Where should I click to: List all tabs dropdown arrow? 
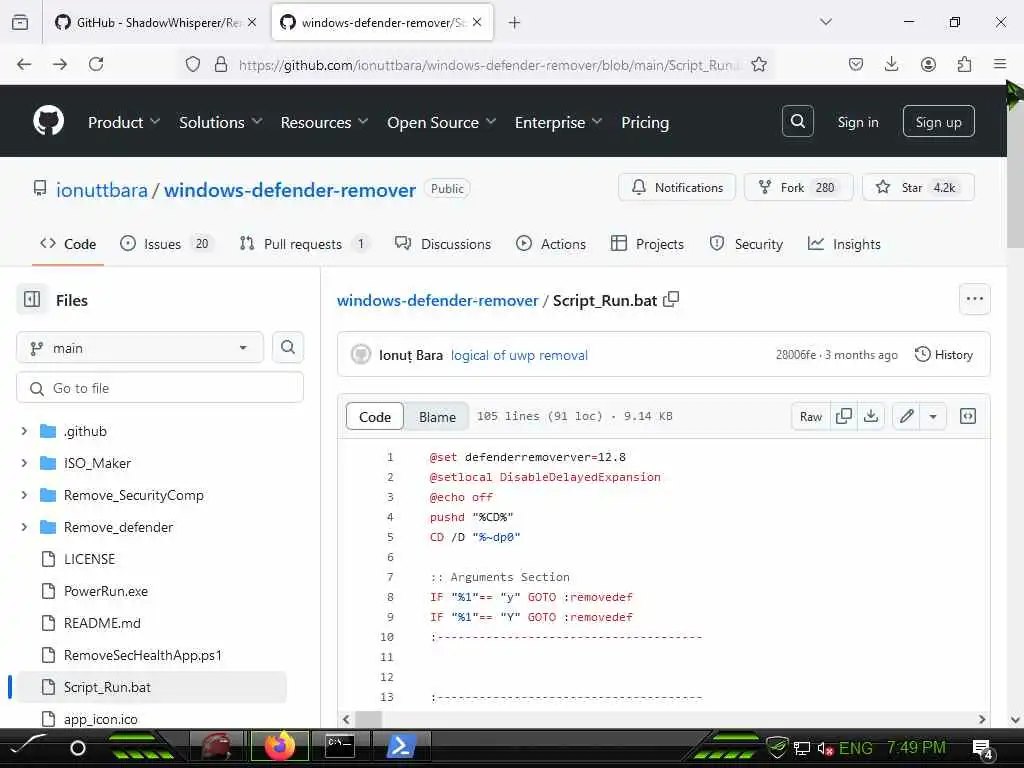click(826, 22)
